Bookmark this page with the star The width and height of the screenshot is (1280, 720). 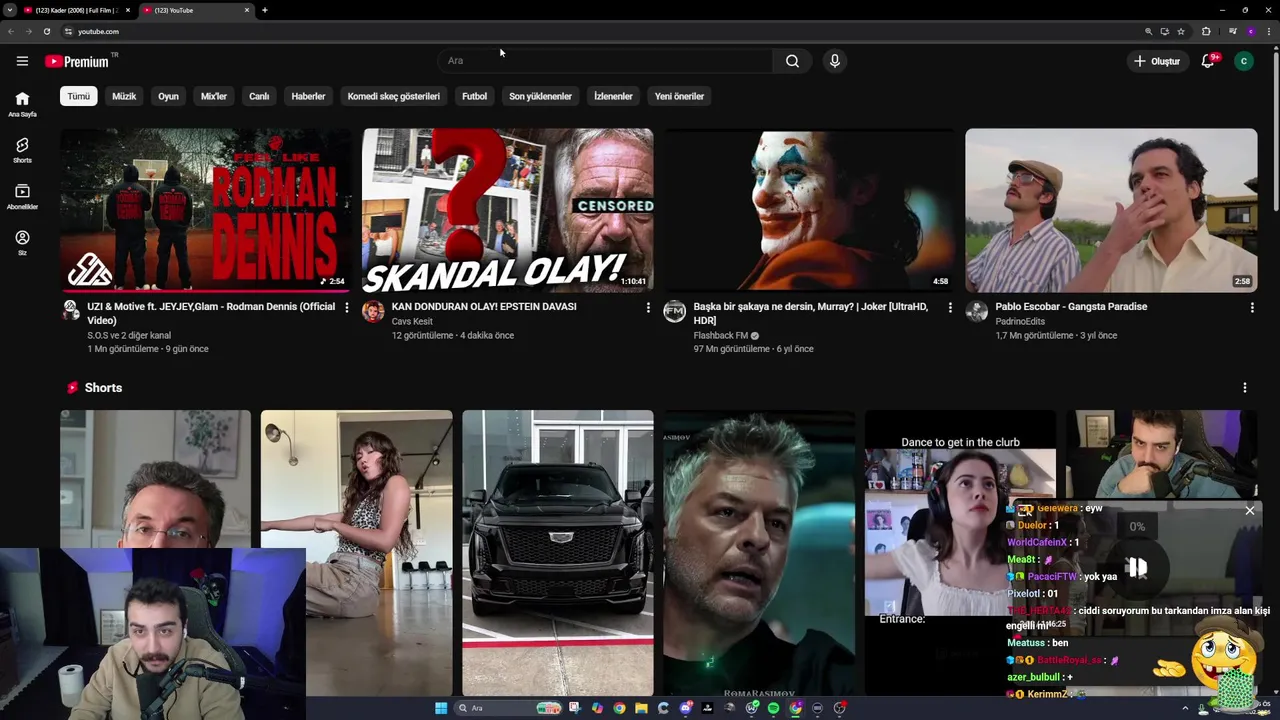[1181, 31]
